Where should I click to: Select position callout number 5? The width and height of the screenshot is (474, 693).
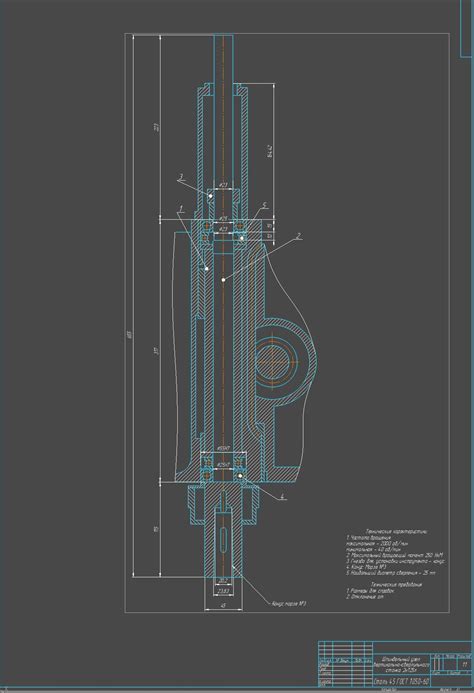click(264, 206)
